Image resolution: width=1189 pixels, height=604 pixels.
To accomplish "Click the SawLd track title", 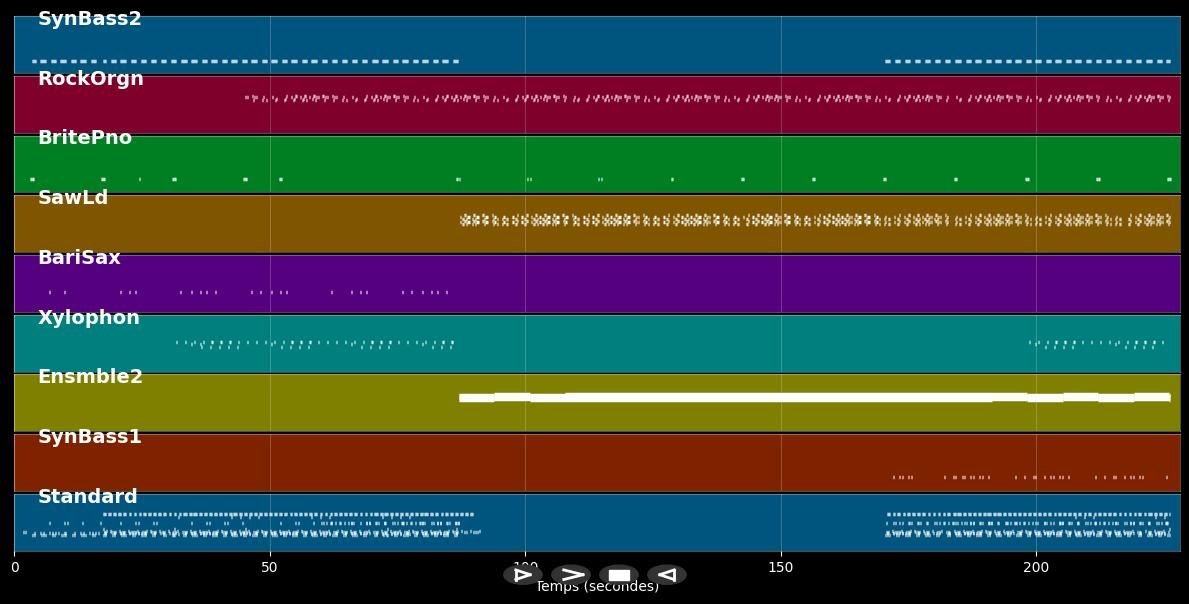I will (x=73, y=198).
